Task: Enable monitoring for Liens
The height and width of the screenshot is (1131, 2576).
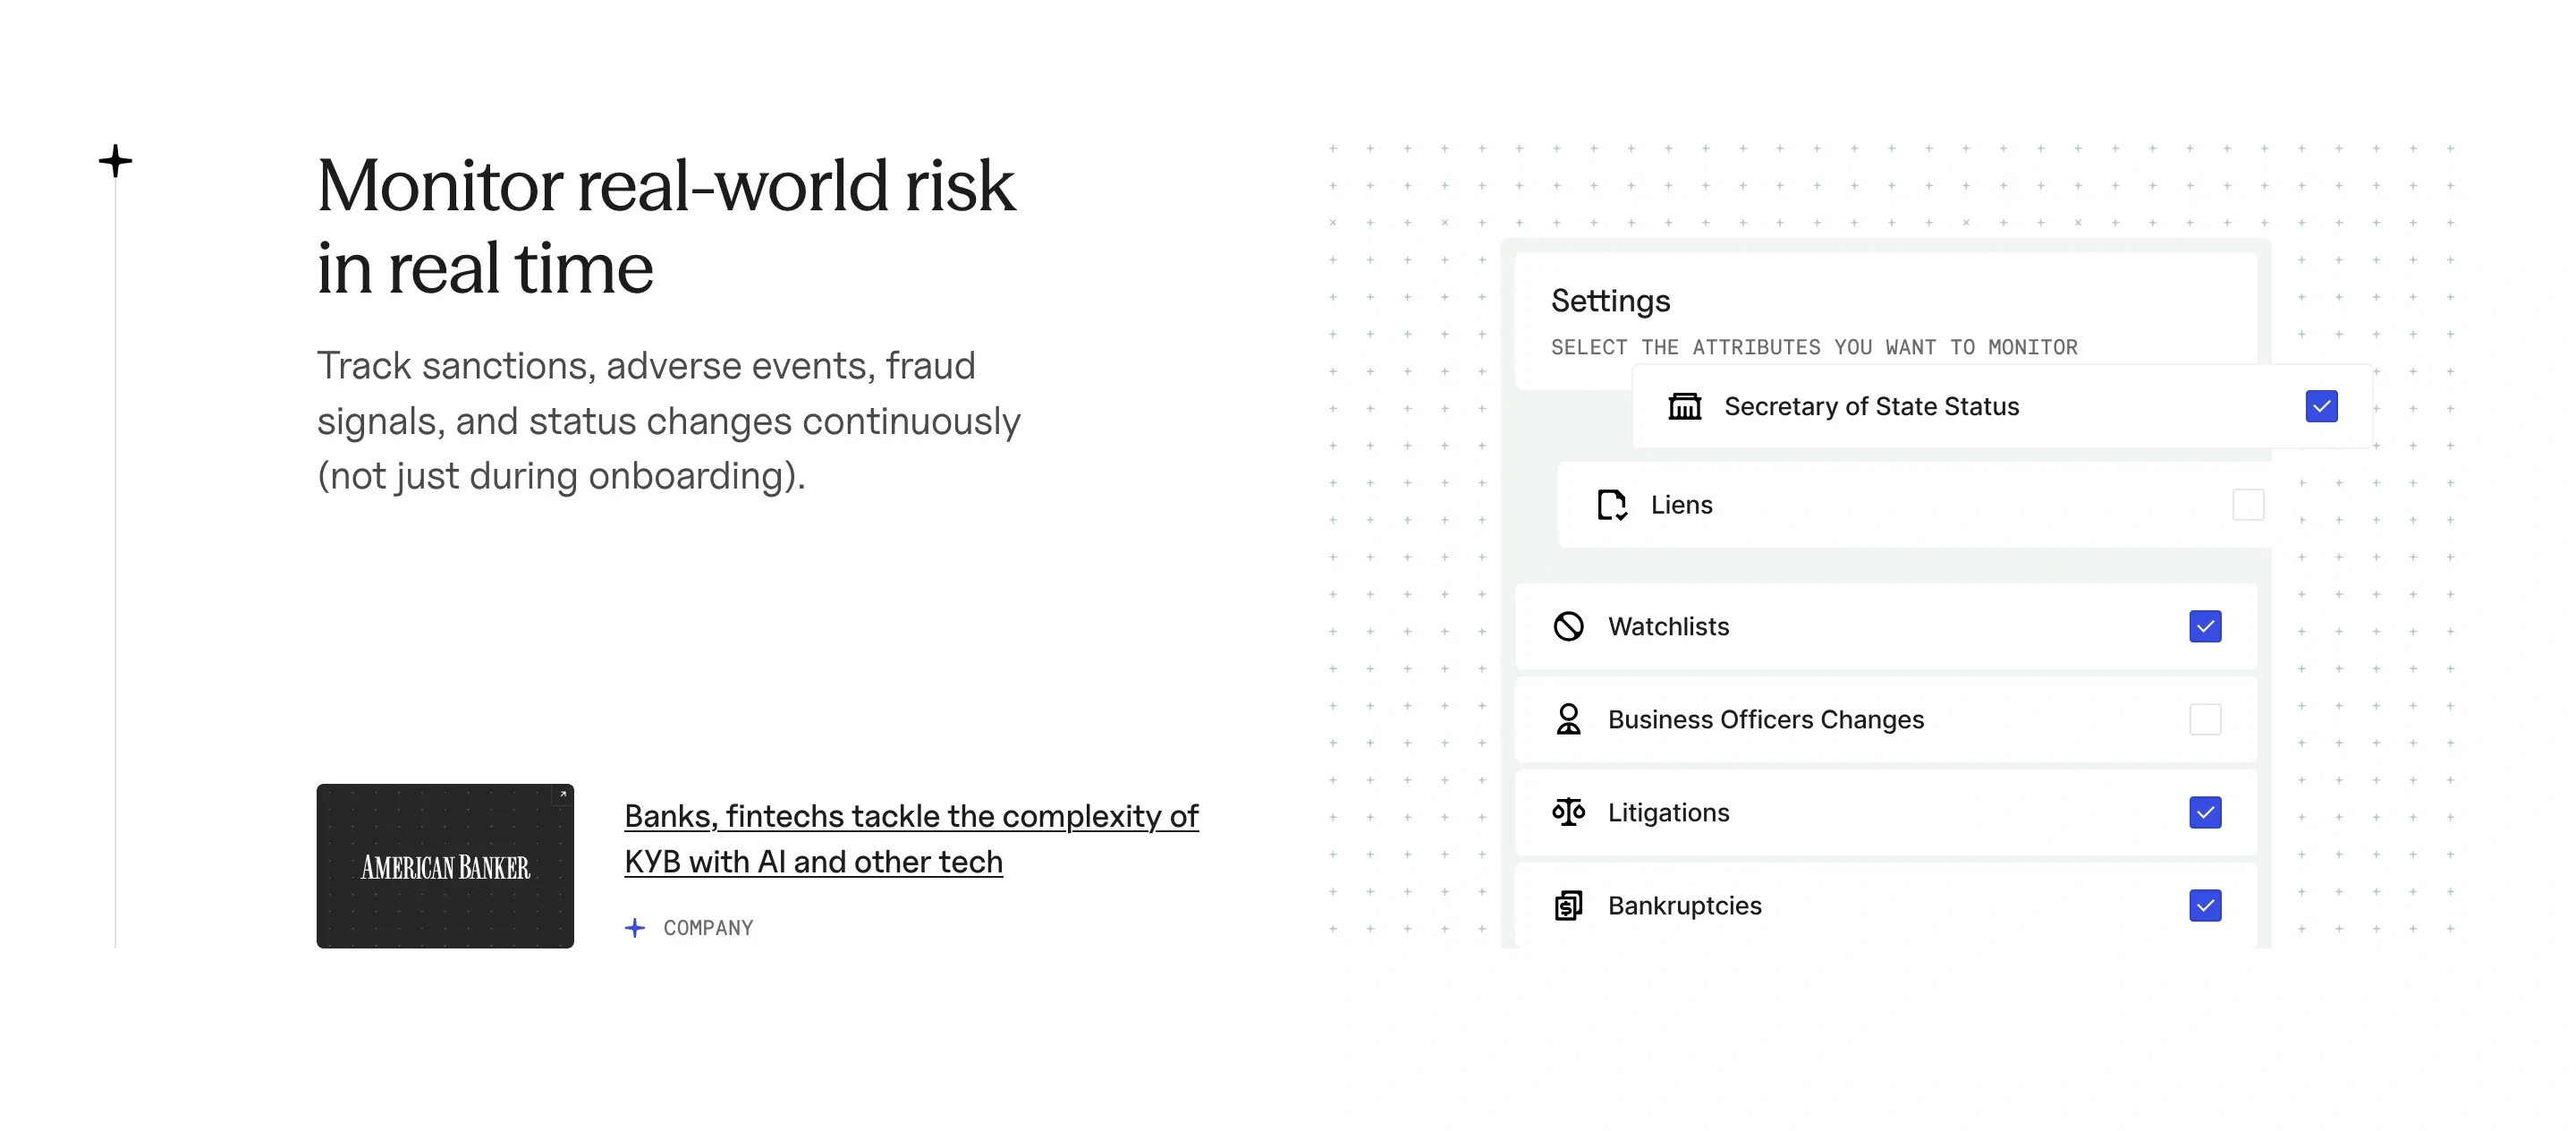Action: click(x=2250, y=505)
